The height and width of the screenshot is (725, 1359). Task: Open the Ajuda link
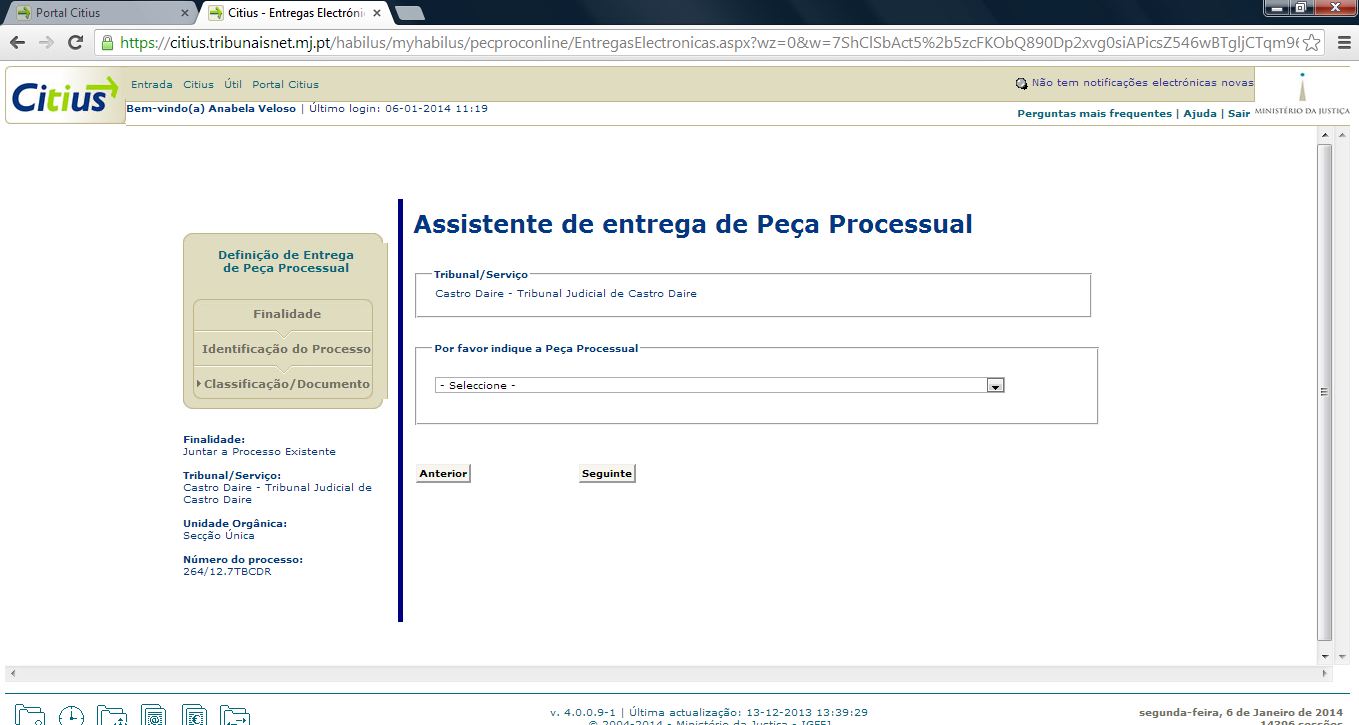pos(1200,114)
